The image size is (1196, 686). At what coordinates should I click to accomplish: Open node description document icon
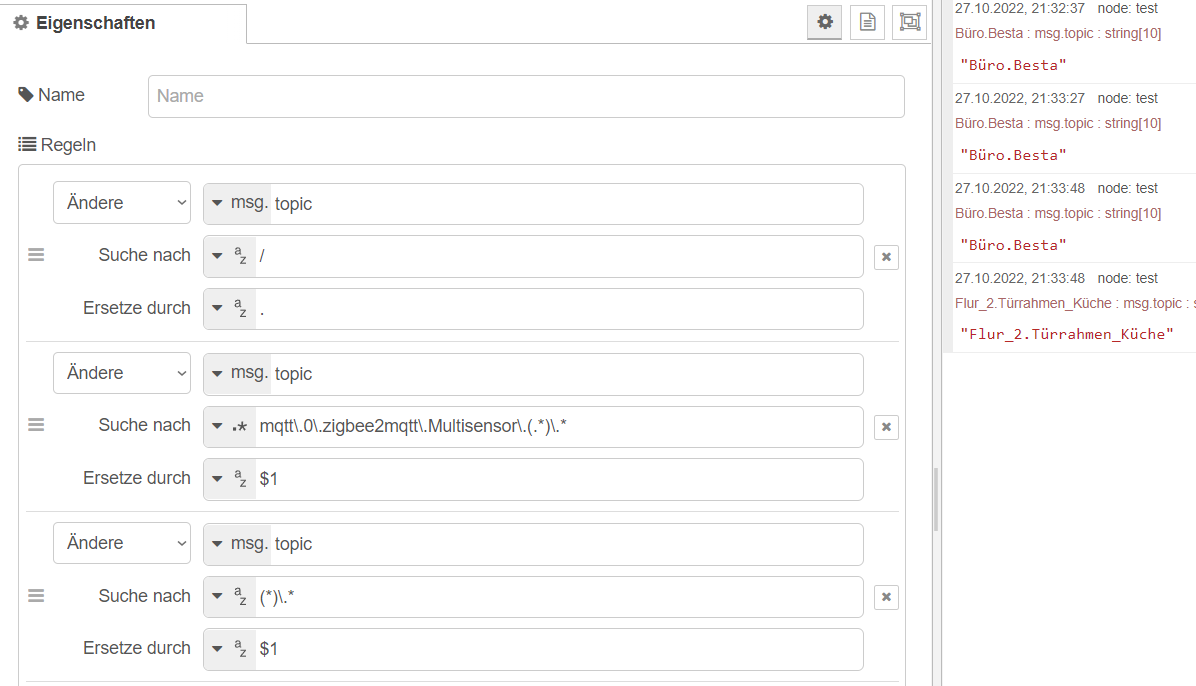[867, 22]
